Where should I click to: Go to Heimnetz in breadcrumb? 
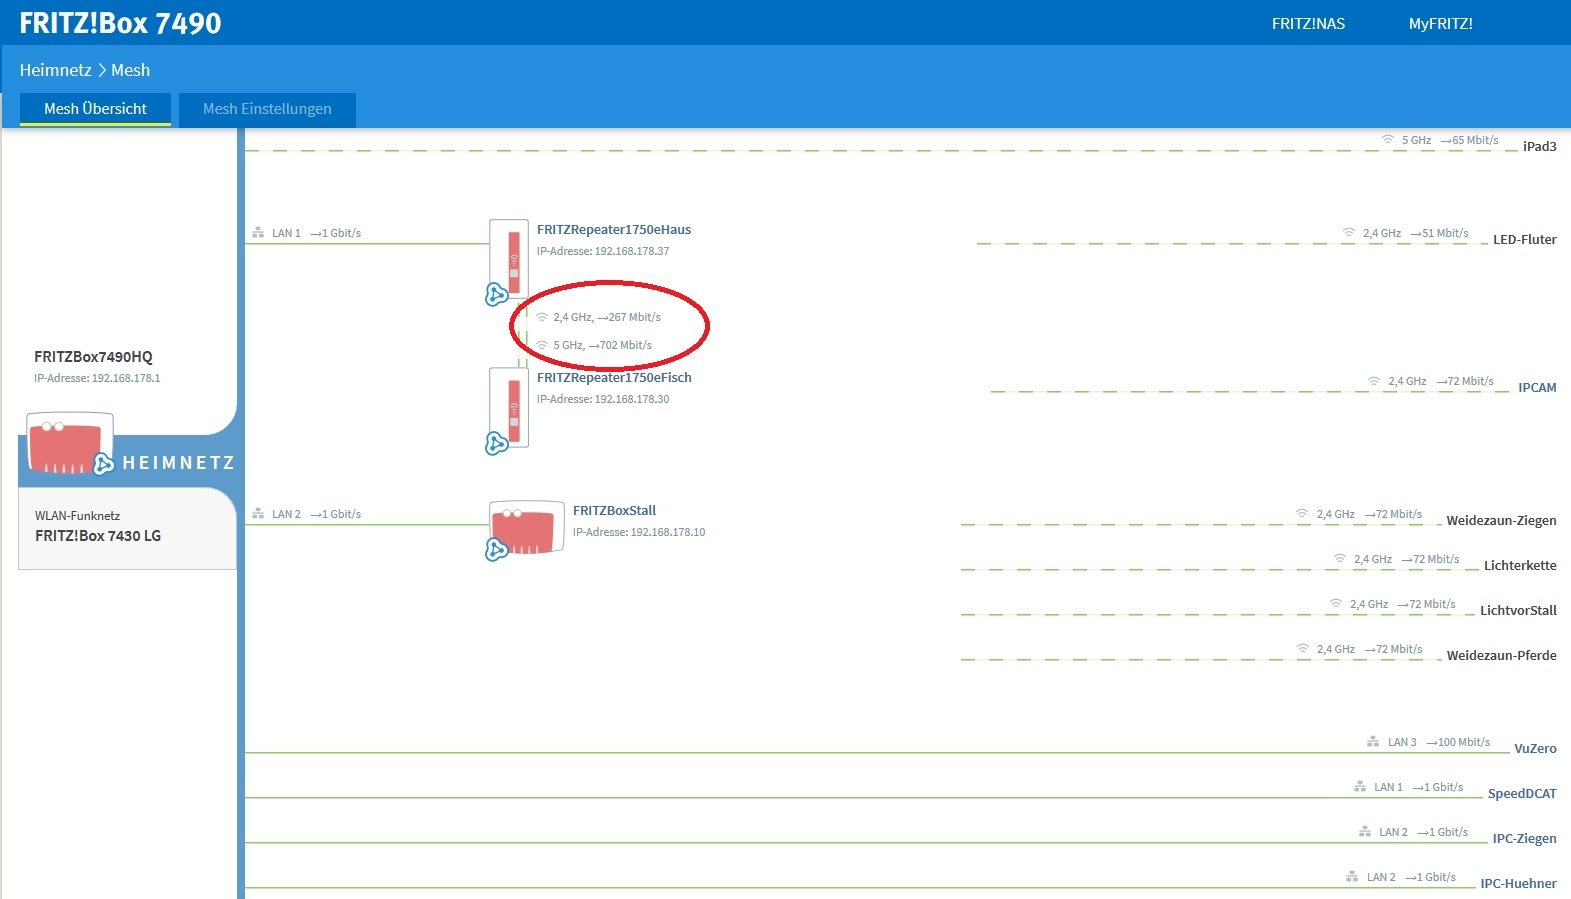(55, 70)
